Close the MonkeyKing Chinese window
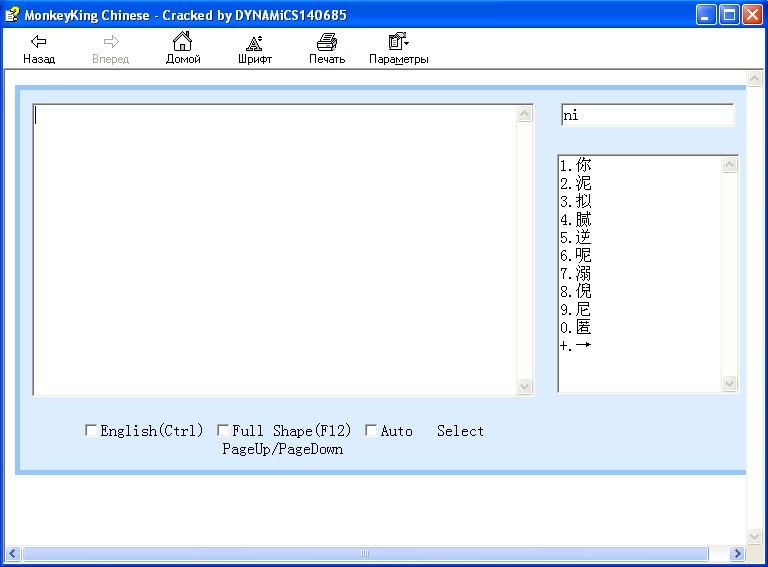Viewport: 768px width, 567px height. pyautogui.click(x=752, y=15)
